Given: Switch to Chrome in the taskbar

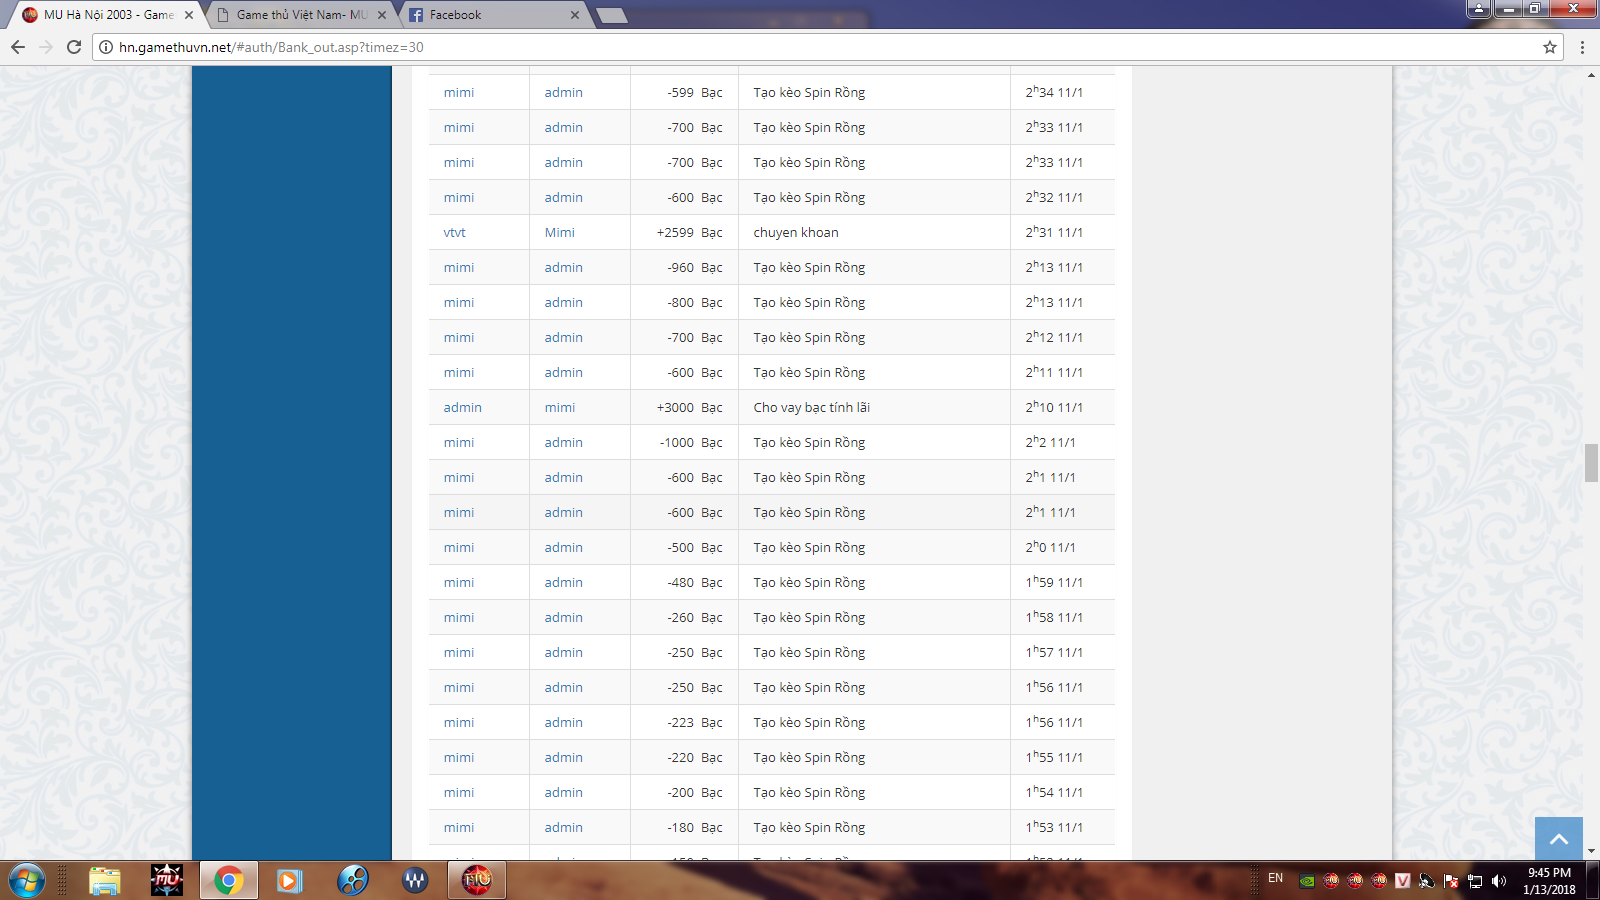Looking at the screenshot, I should pyautogui.click(x=228, y=881).
